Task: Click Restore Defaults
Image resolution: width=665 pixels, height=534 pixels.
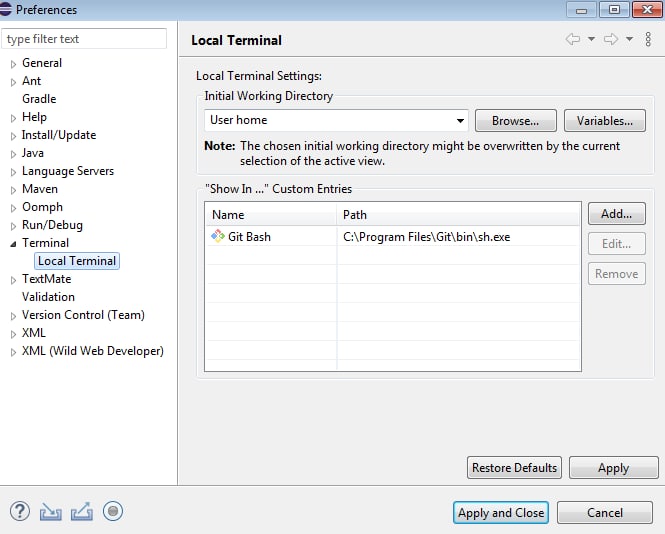Action: point(514,467)
